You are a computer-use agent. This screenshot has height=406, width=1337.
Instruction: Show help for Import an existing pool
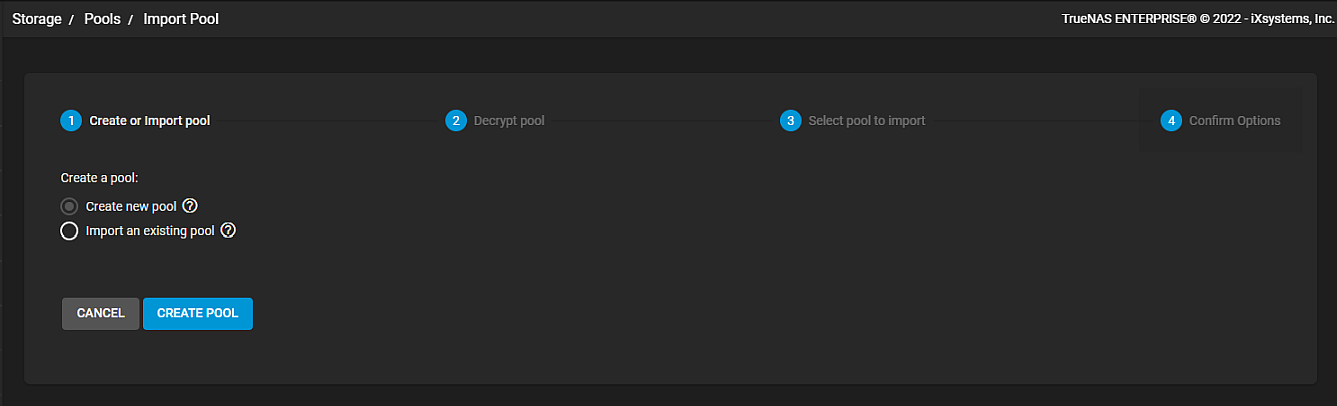228,231
